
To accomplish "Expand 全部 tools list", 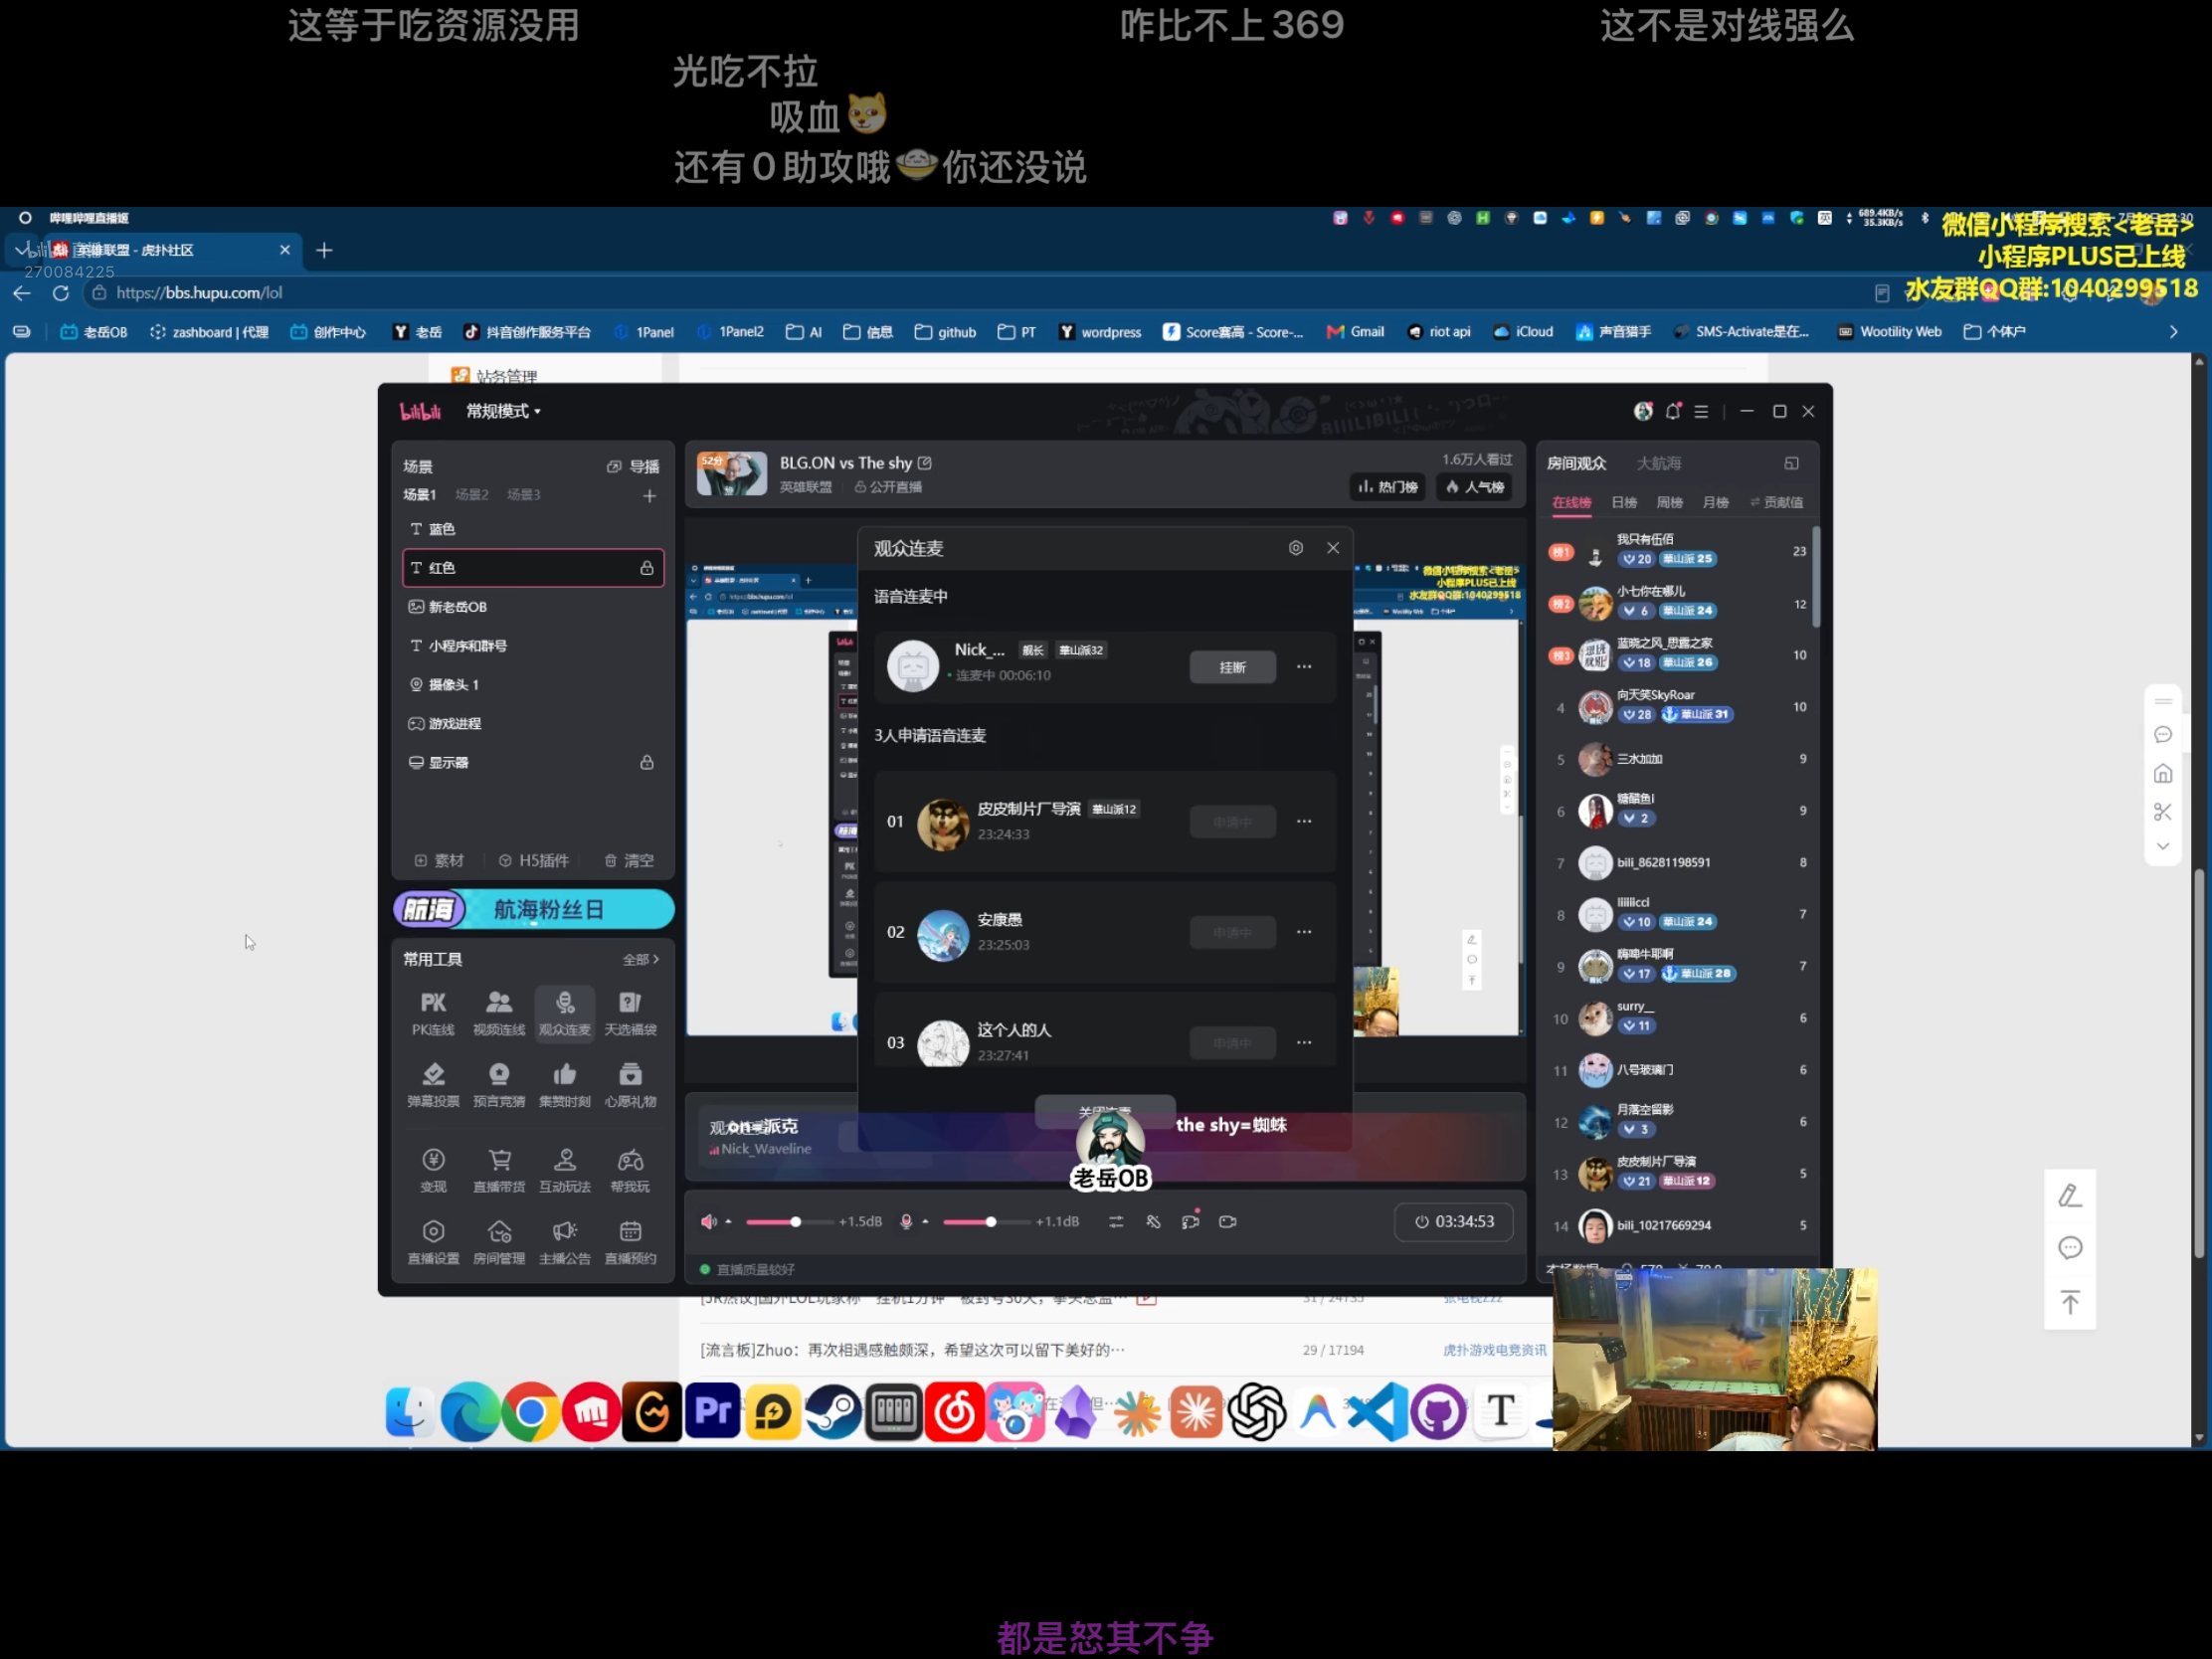I will point(640,959).
